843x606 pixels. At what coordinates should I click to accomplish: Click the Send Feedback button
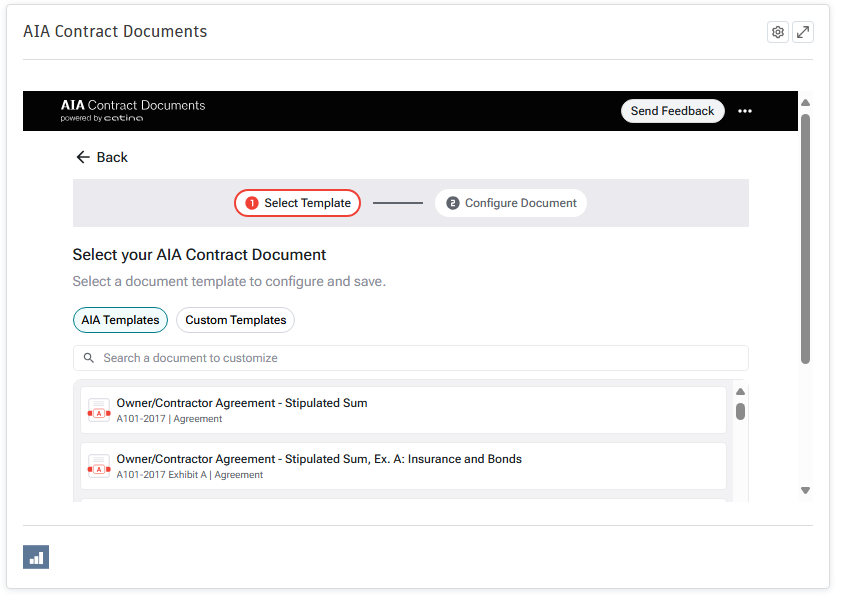673,111
